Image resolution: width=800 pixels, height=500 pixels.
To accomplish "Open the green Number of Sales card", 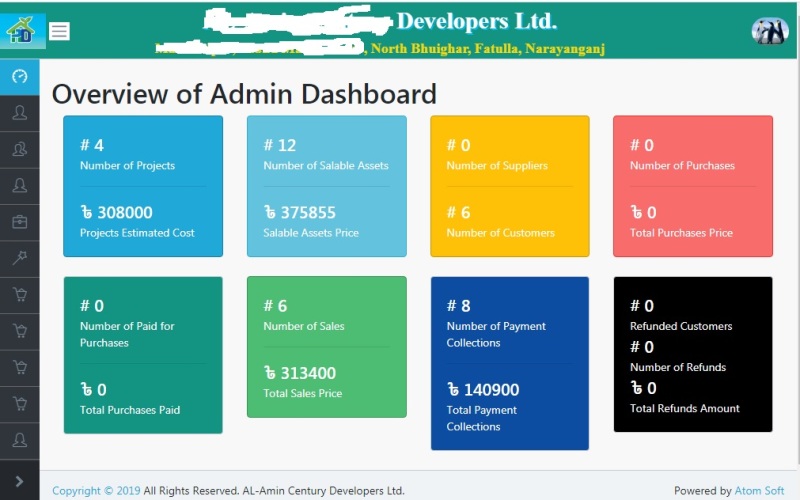I will (x=326, y=346).
